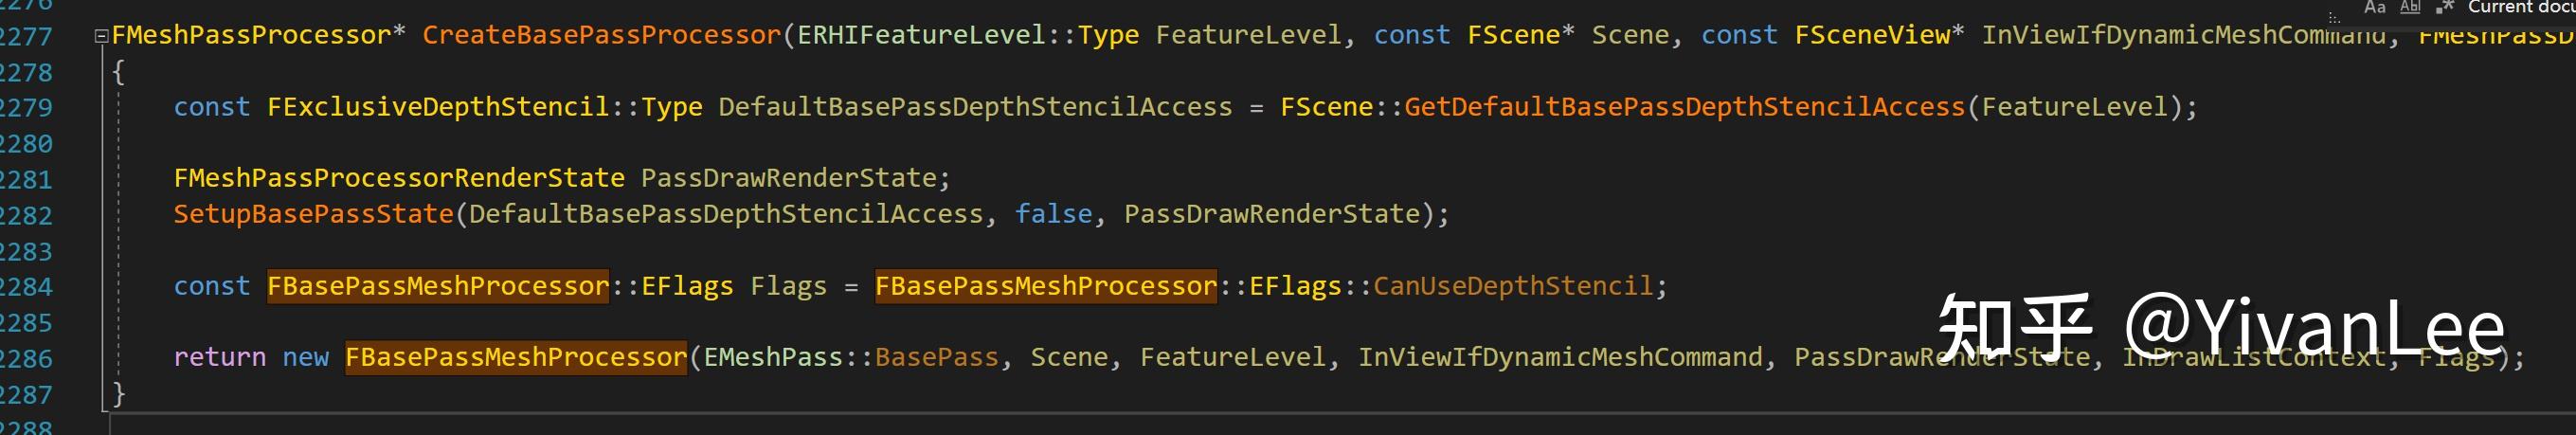Screen dimensions: 2576x435
Task: Collapse the CreateBasePassProcessor function block
Action: [x=101, y=36]
